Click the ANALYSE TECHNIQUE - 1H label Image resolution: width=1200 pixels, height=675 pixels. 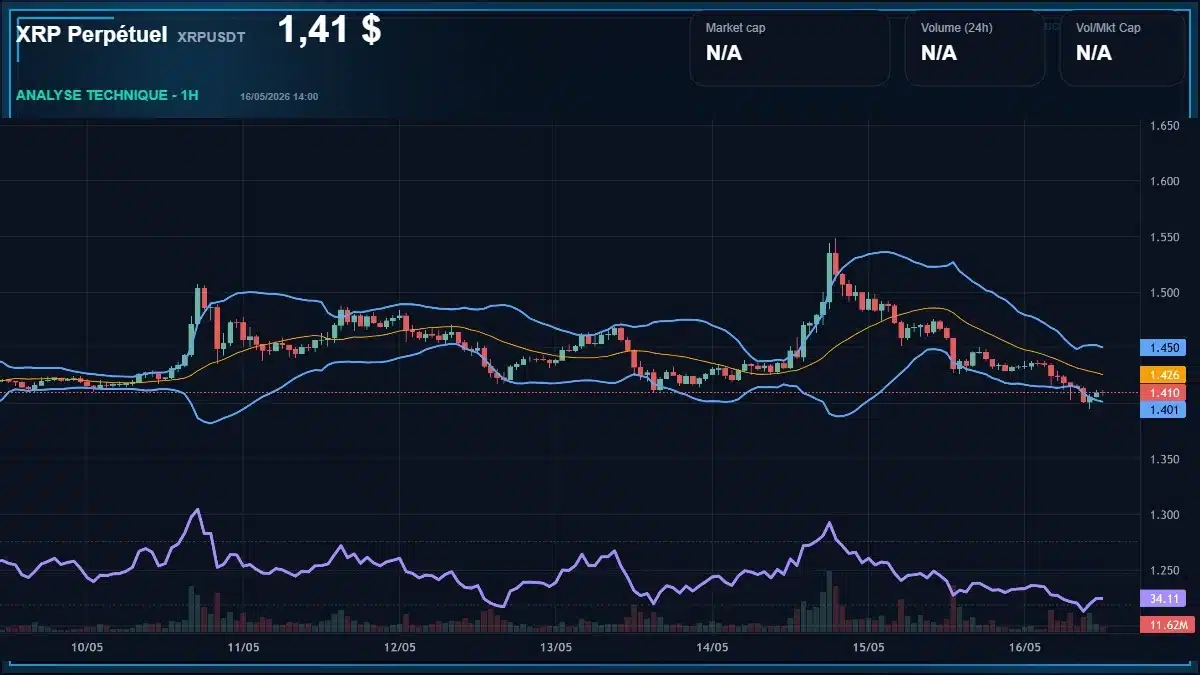tap(107, 95)
